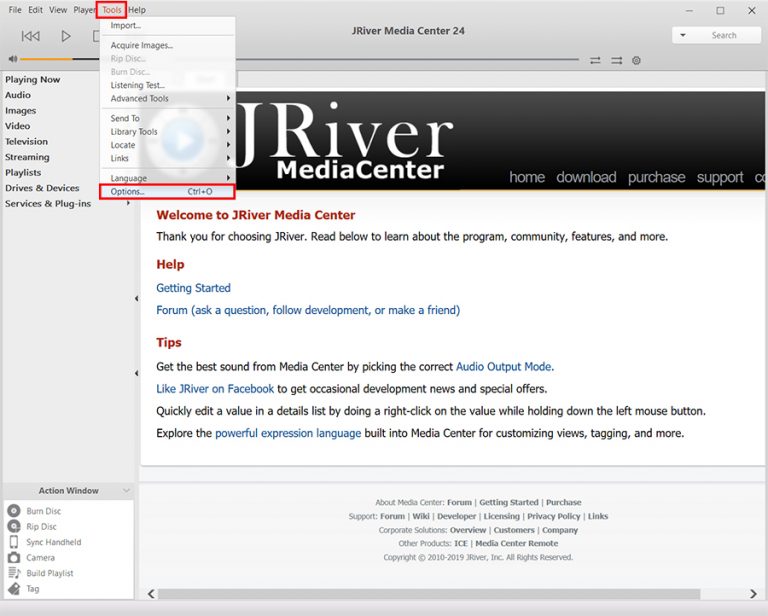
Task: Toggle the repeat playback mode icon
Action: click(595, 60)
